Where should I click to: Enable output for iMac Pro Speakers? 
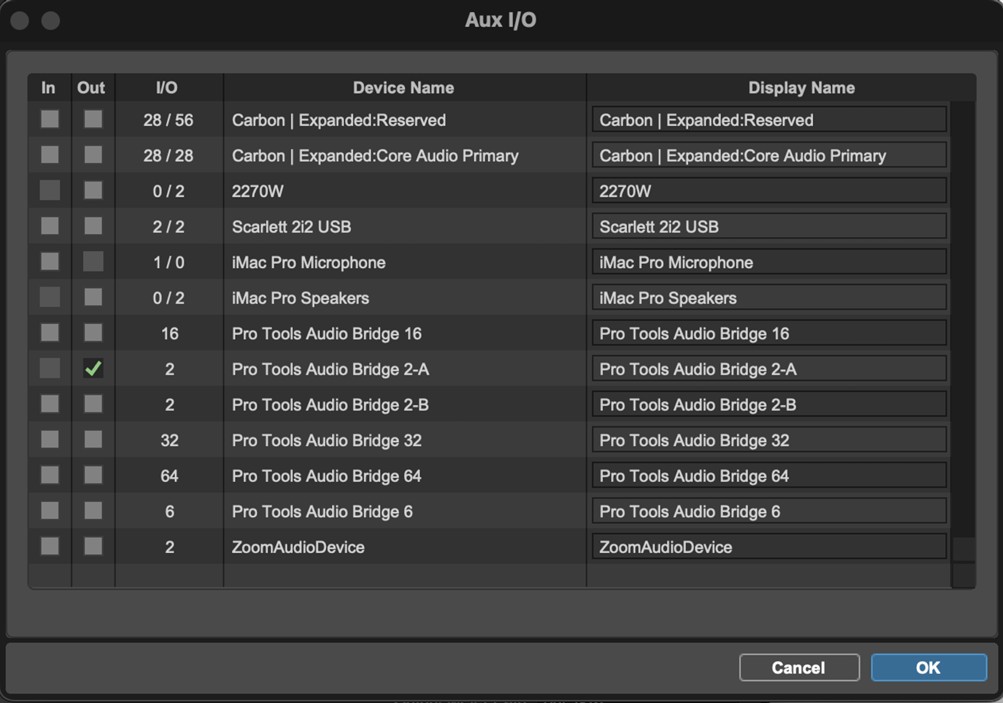click(91, 297)
